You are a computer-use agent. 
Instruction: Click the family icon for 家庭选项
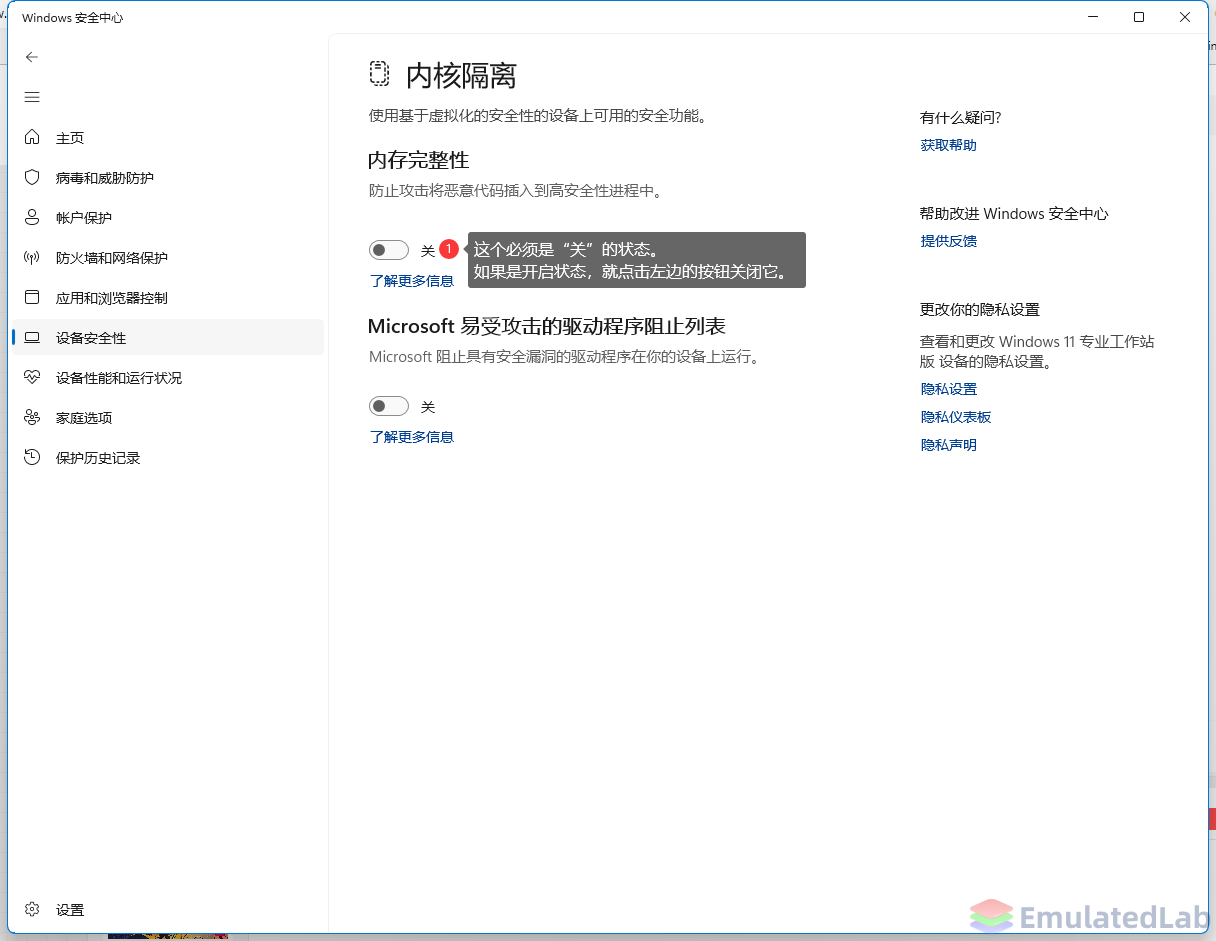pos(32,417)
